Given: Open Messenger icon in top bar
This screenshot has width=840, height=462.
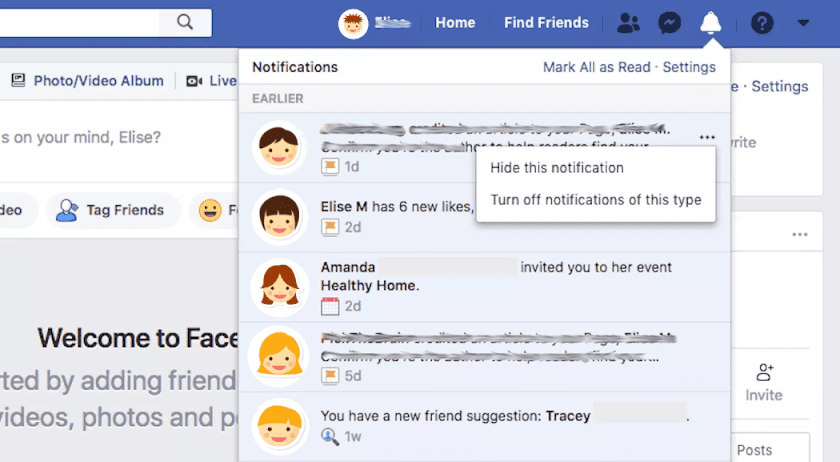Looking at the screenshot, I should [x=669, y=23].
